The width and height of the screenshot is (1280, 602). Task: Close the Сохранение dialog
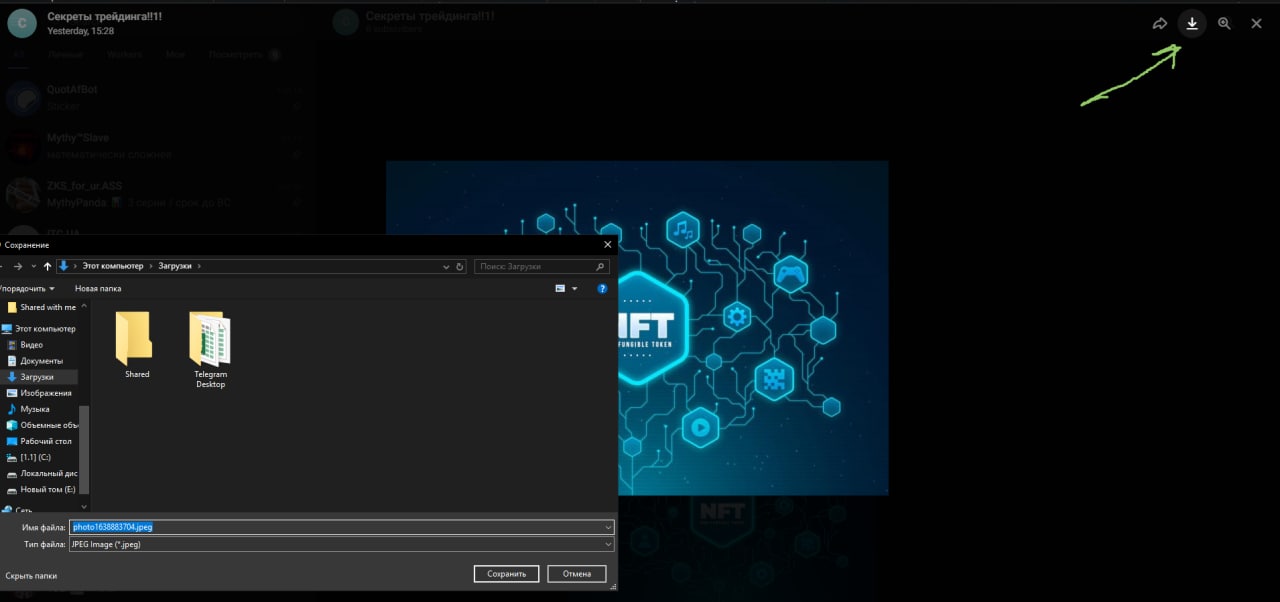click(x=607, y=244)
